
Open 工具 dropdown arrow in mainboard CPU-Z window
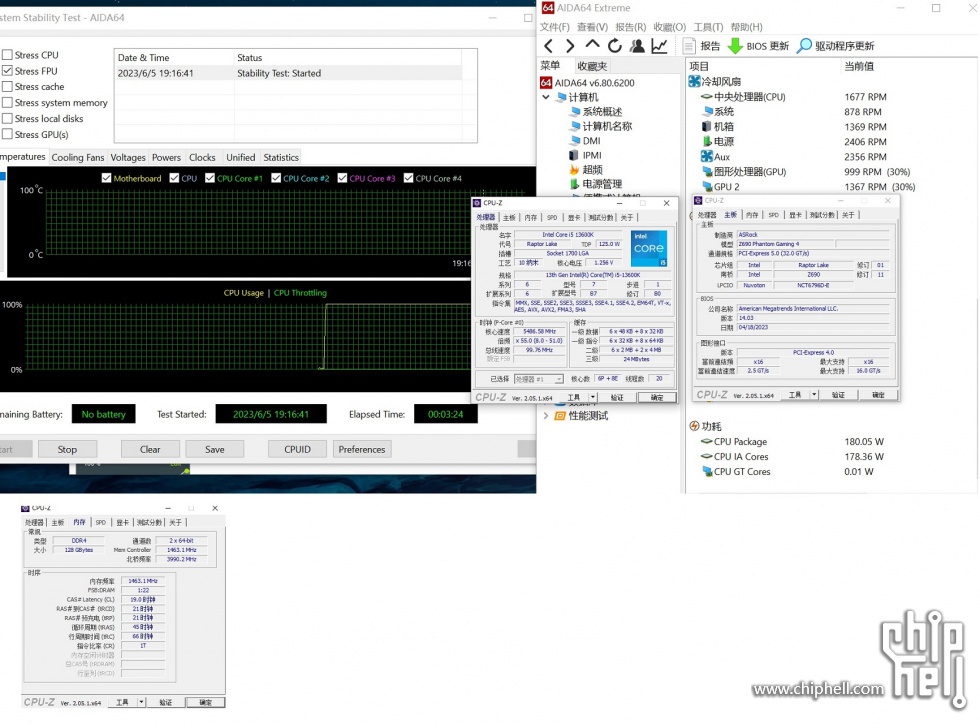(x=814, y=395)
